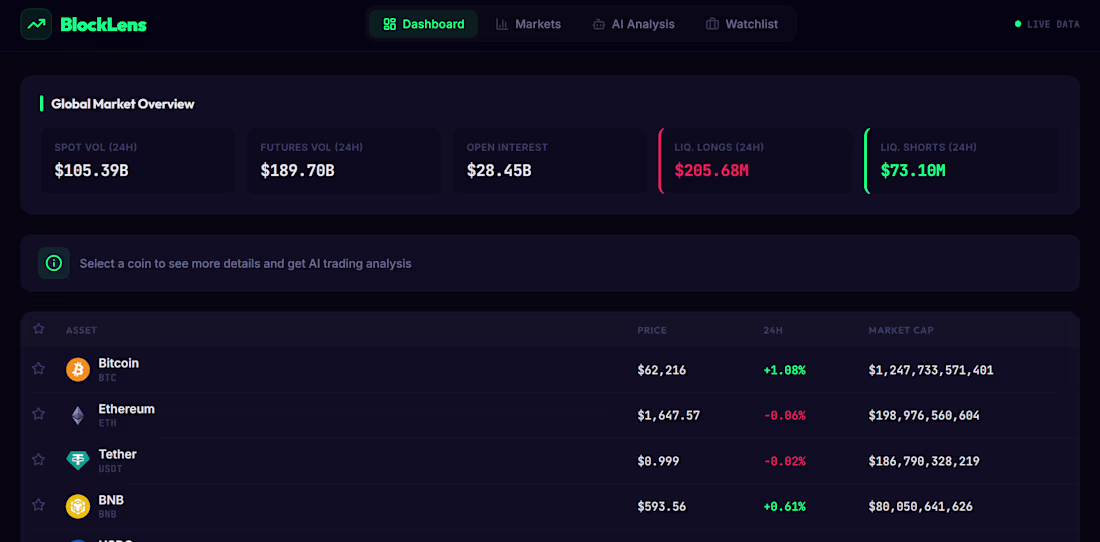Star BNB to add to watchlist
1100x542 pixels.
coord(39,505)
